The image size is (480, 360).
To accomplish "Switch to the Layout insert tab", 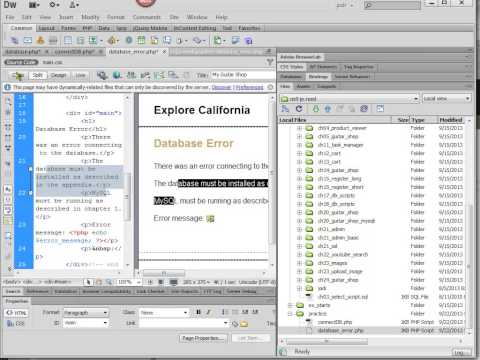I will [x=46, y=28].
